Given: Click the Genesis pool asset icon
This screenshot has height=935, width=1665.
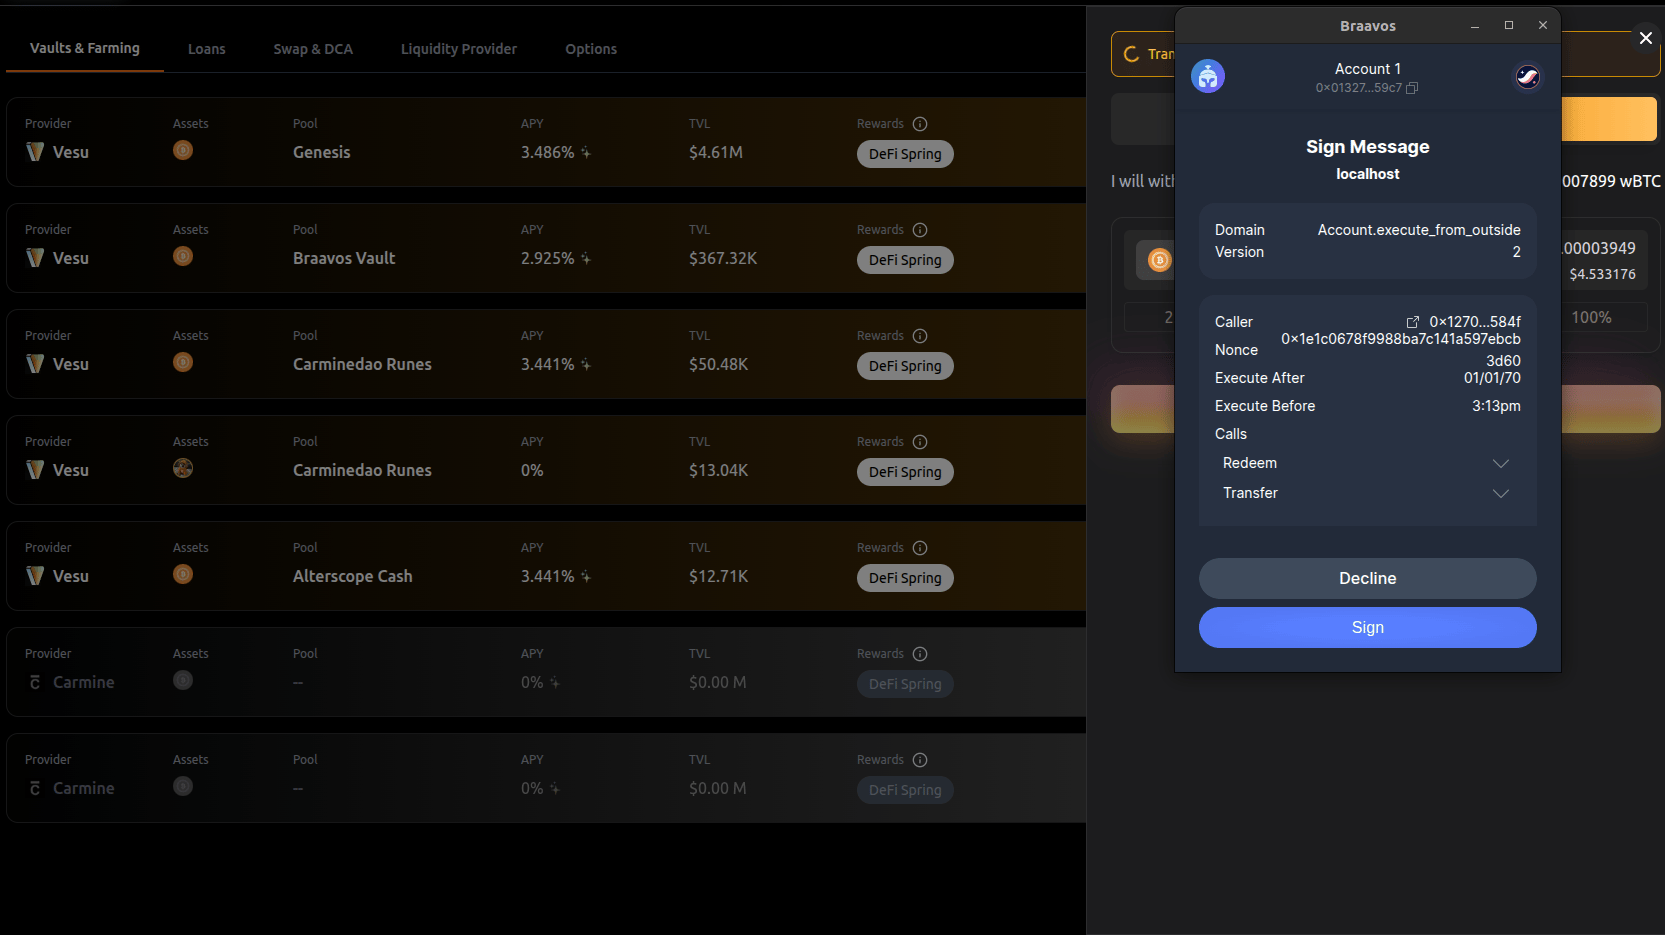Looking at the screenshot, I should pos(183,150).
